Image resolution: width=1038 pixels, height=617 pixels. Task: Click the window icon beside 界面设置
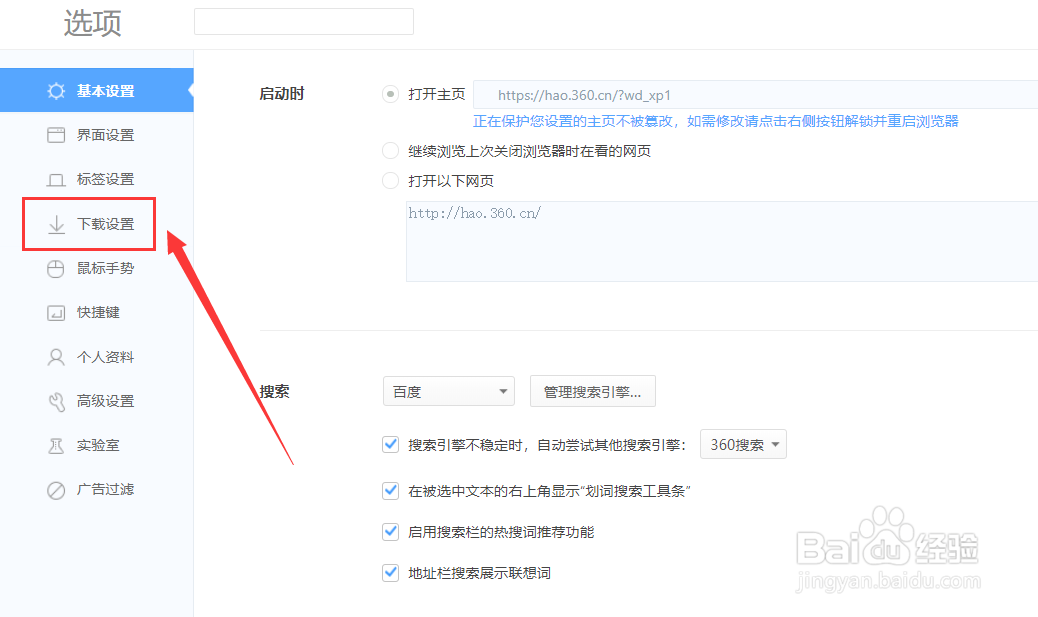pyautogui.click(x=56, y=135)
